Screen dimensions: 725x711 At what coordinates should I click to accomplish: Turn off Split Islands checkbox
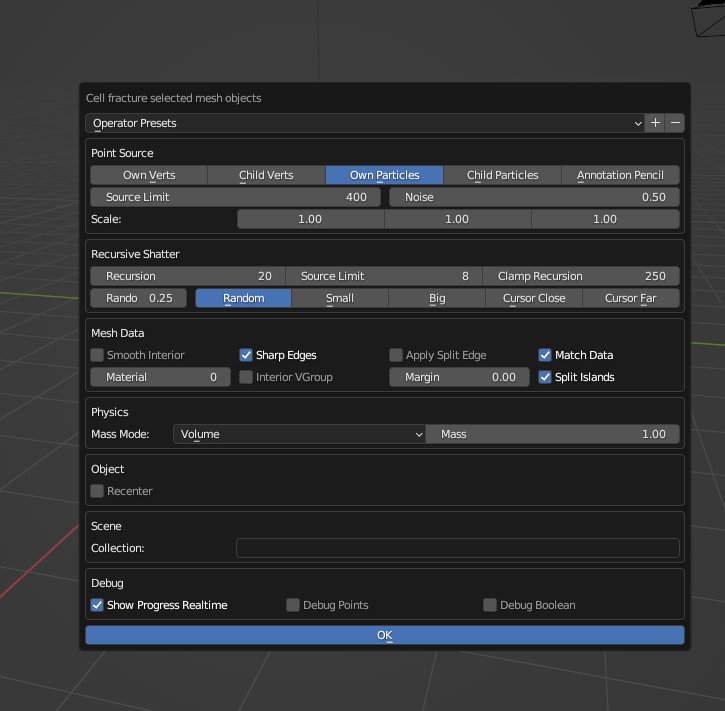545,377
